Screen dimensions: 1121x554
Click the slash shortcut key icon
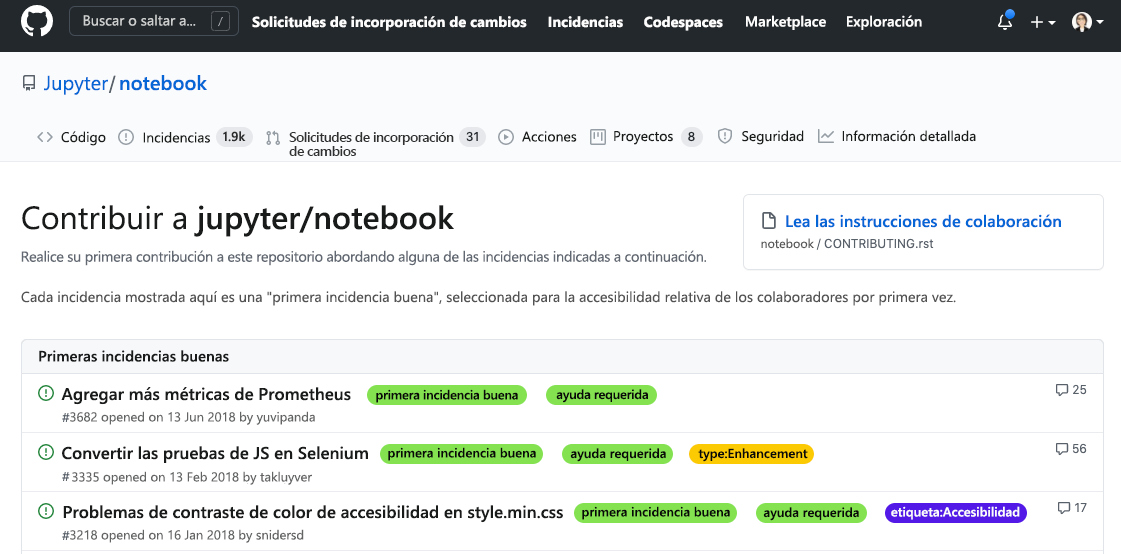pyautogui.click(x=221, y=21)
